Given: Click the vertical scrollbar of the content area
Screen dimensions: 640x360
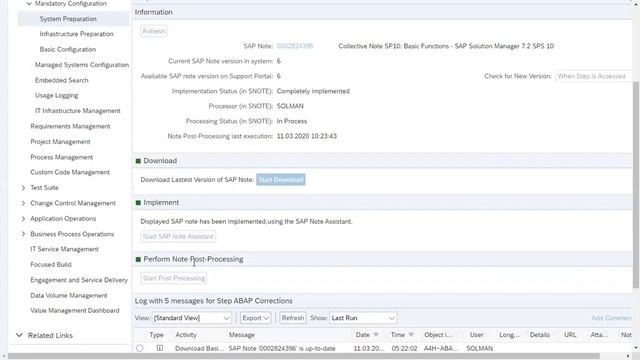Looking at the screenshot, I should 636,184.
